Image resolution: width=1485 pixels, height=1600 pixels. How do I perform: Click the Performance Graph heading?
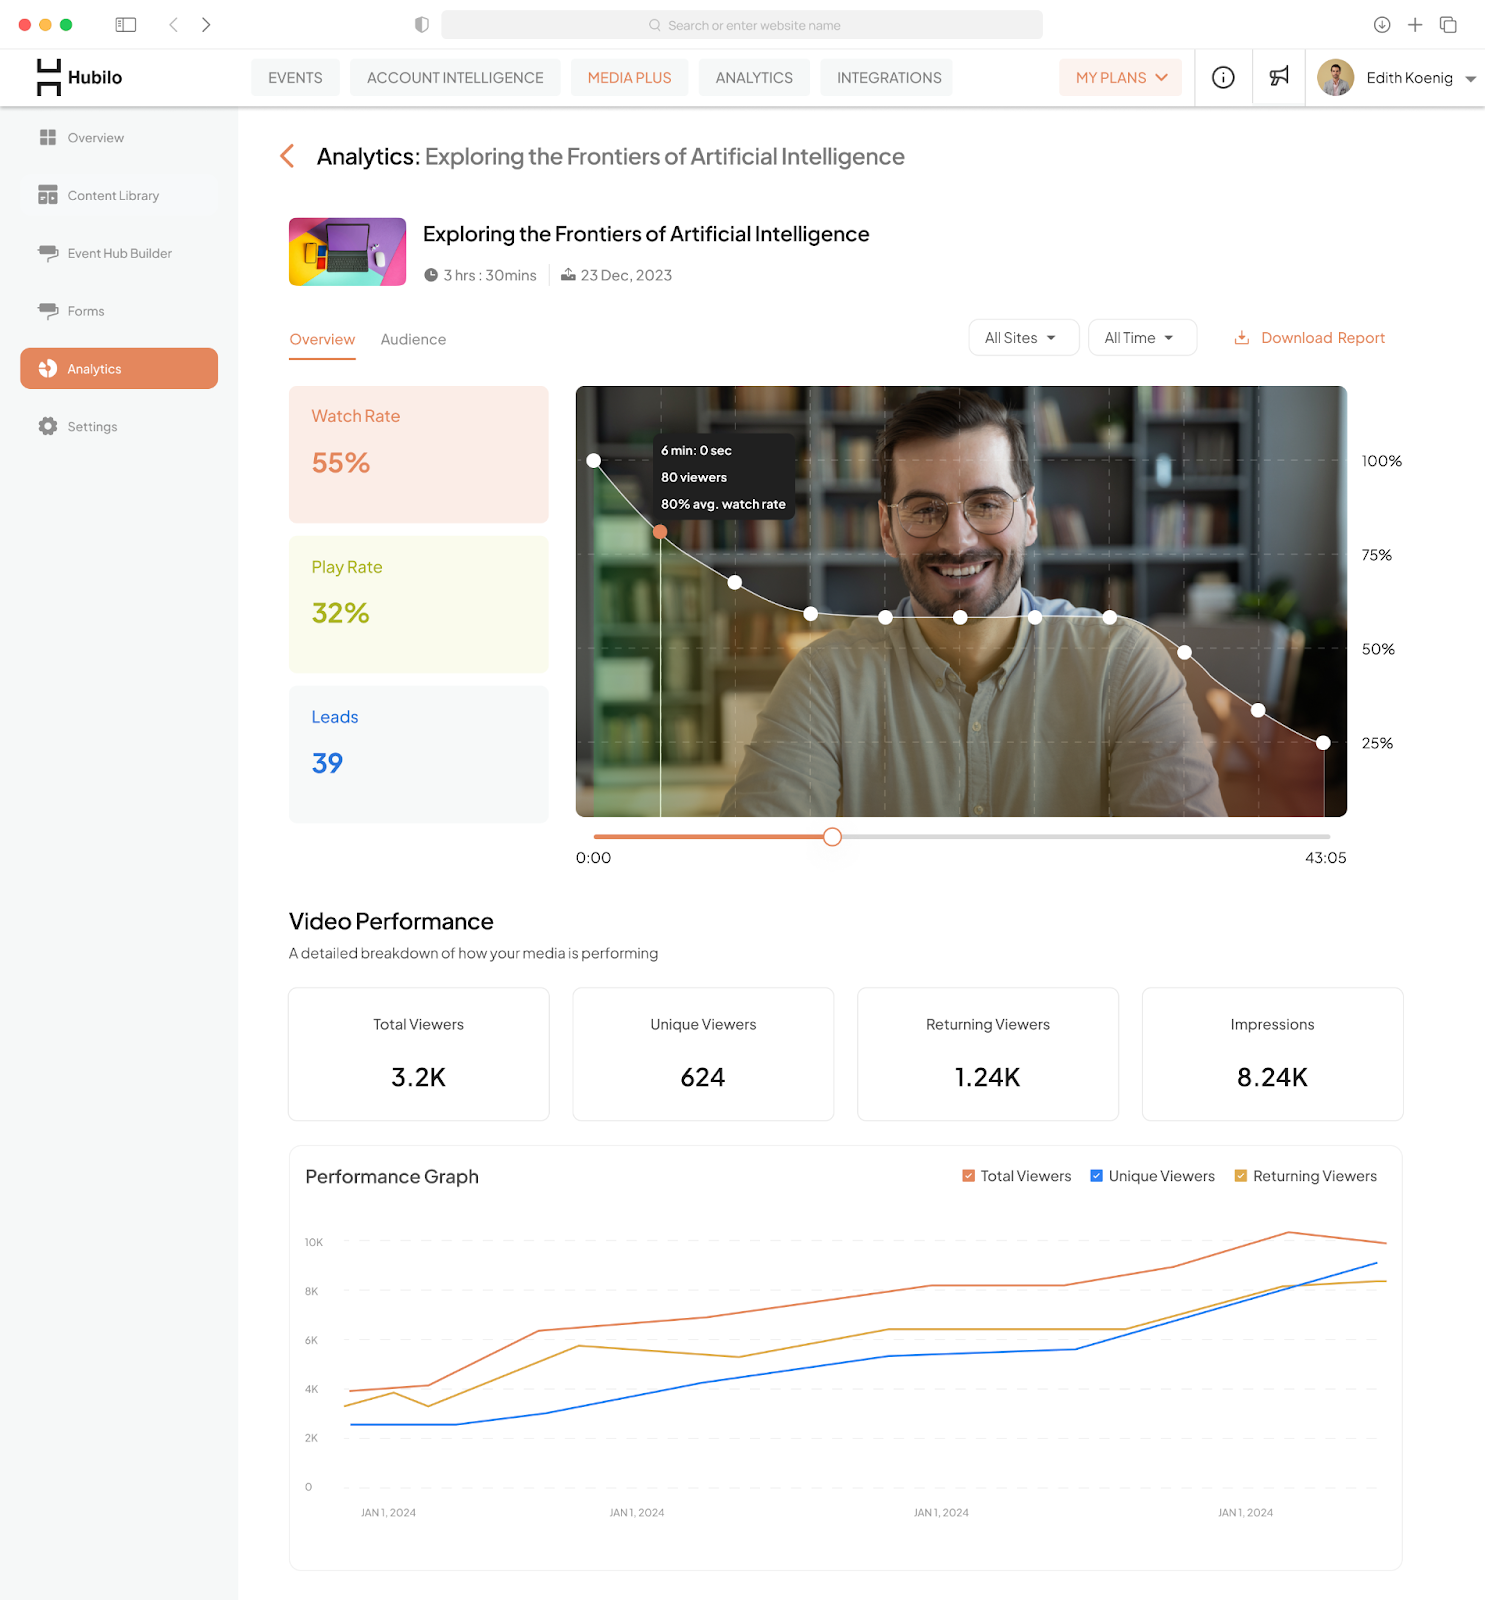(x=392, y=1177)
